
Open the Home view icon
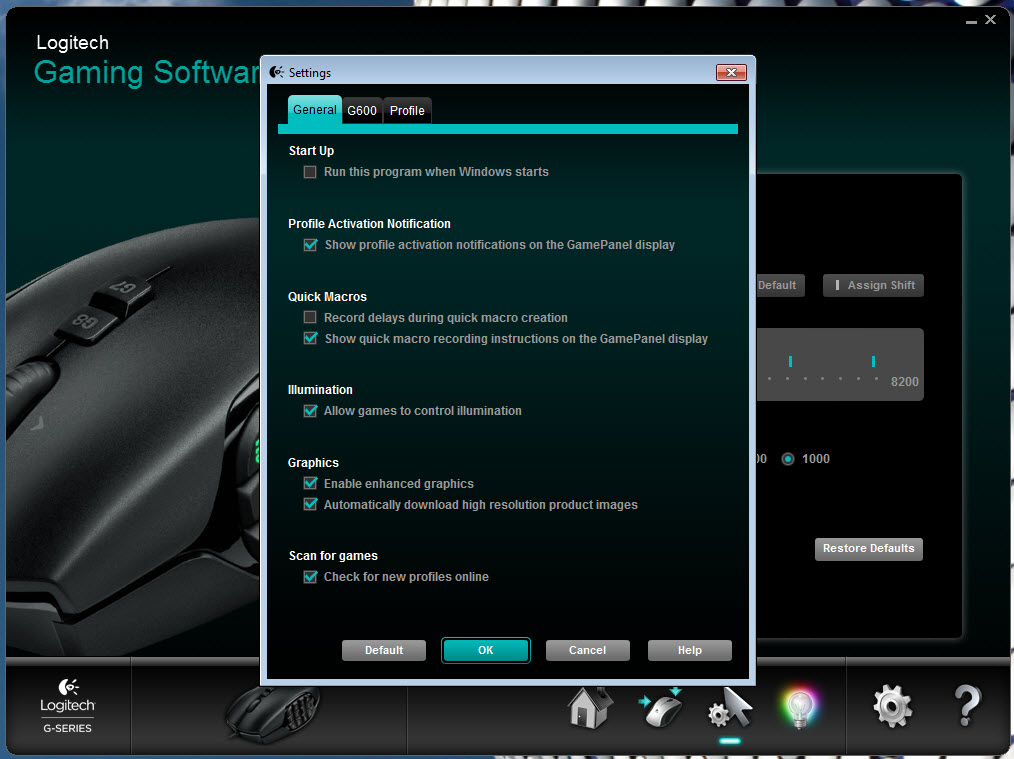click(x=590, y=707)
